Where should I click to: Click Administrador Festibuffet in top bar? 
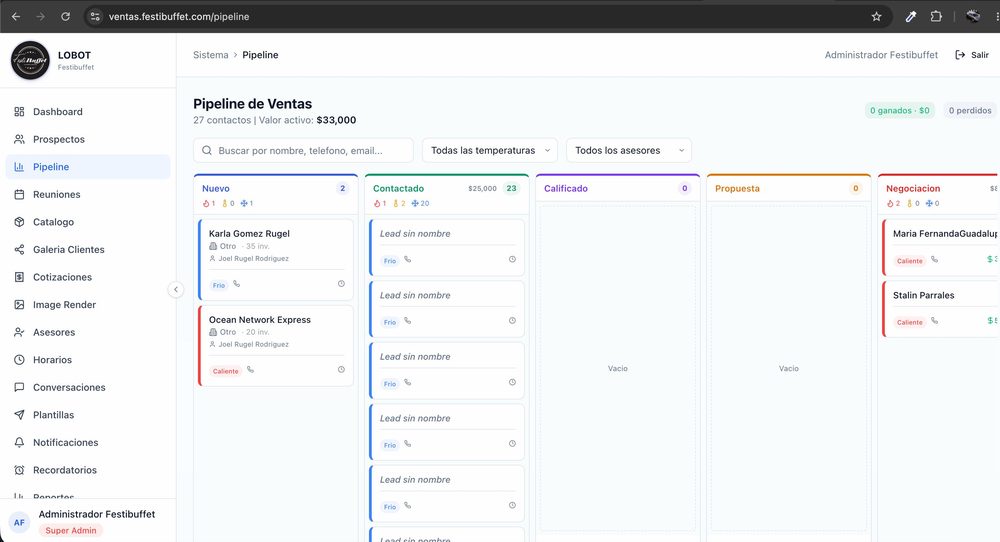coord(881,55)
